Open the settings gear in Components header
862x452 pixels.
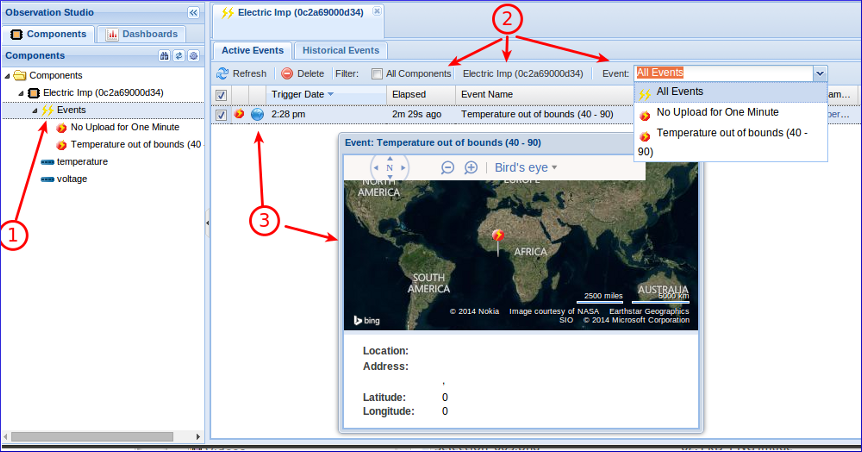pos(193,56)
